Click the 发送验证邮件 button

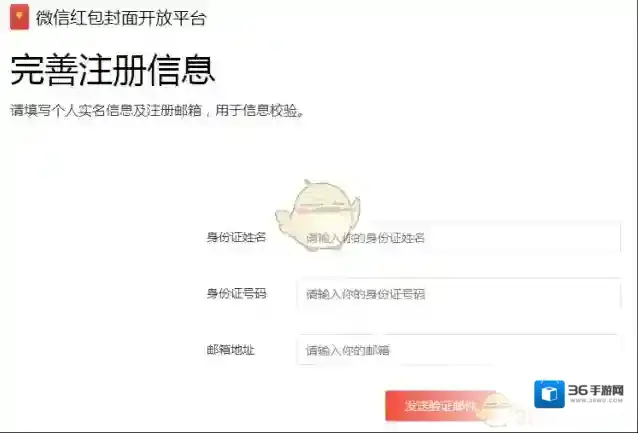click(441, 405)
